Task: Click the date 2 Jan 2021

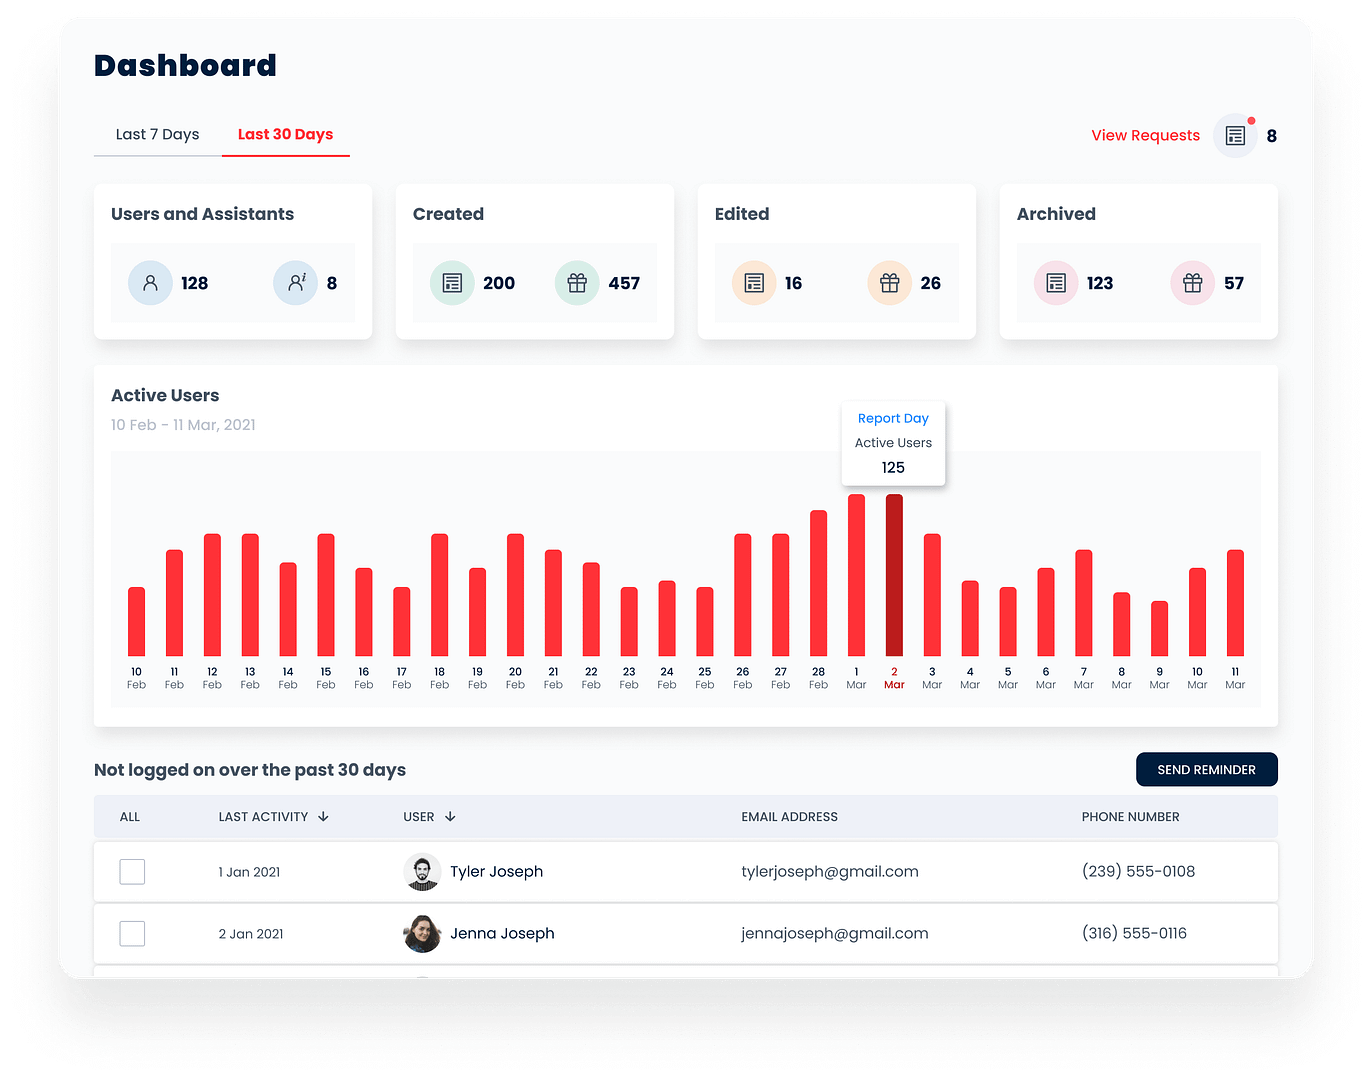Action: 251,934
